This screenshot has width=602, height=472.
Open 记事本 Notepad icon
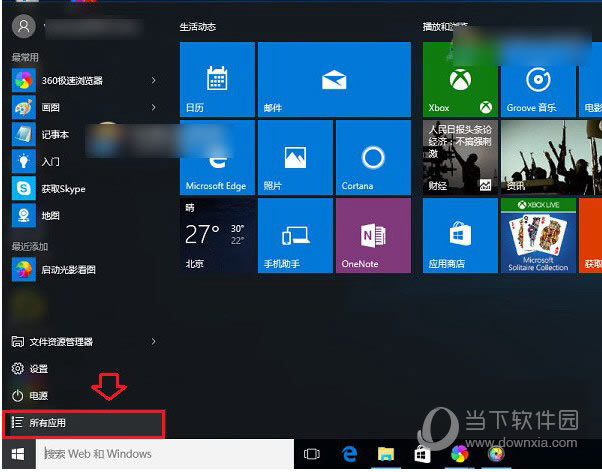(x=24, y=134)
